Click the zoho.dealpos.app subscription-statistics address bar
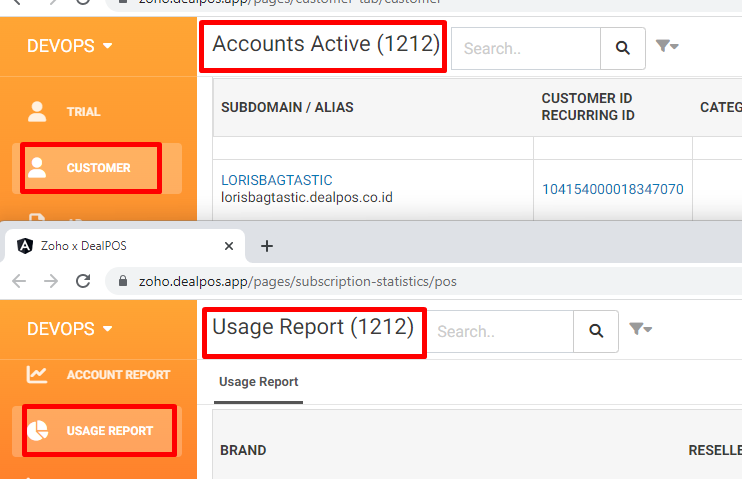The width and height of the screenshot is (742, 479). (x=298, y=282)
